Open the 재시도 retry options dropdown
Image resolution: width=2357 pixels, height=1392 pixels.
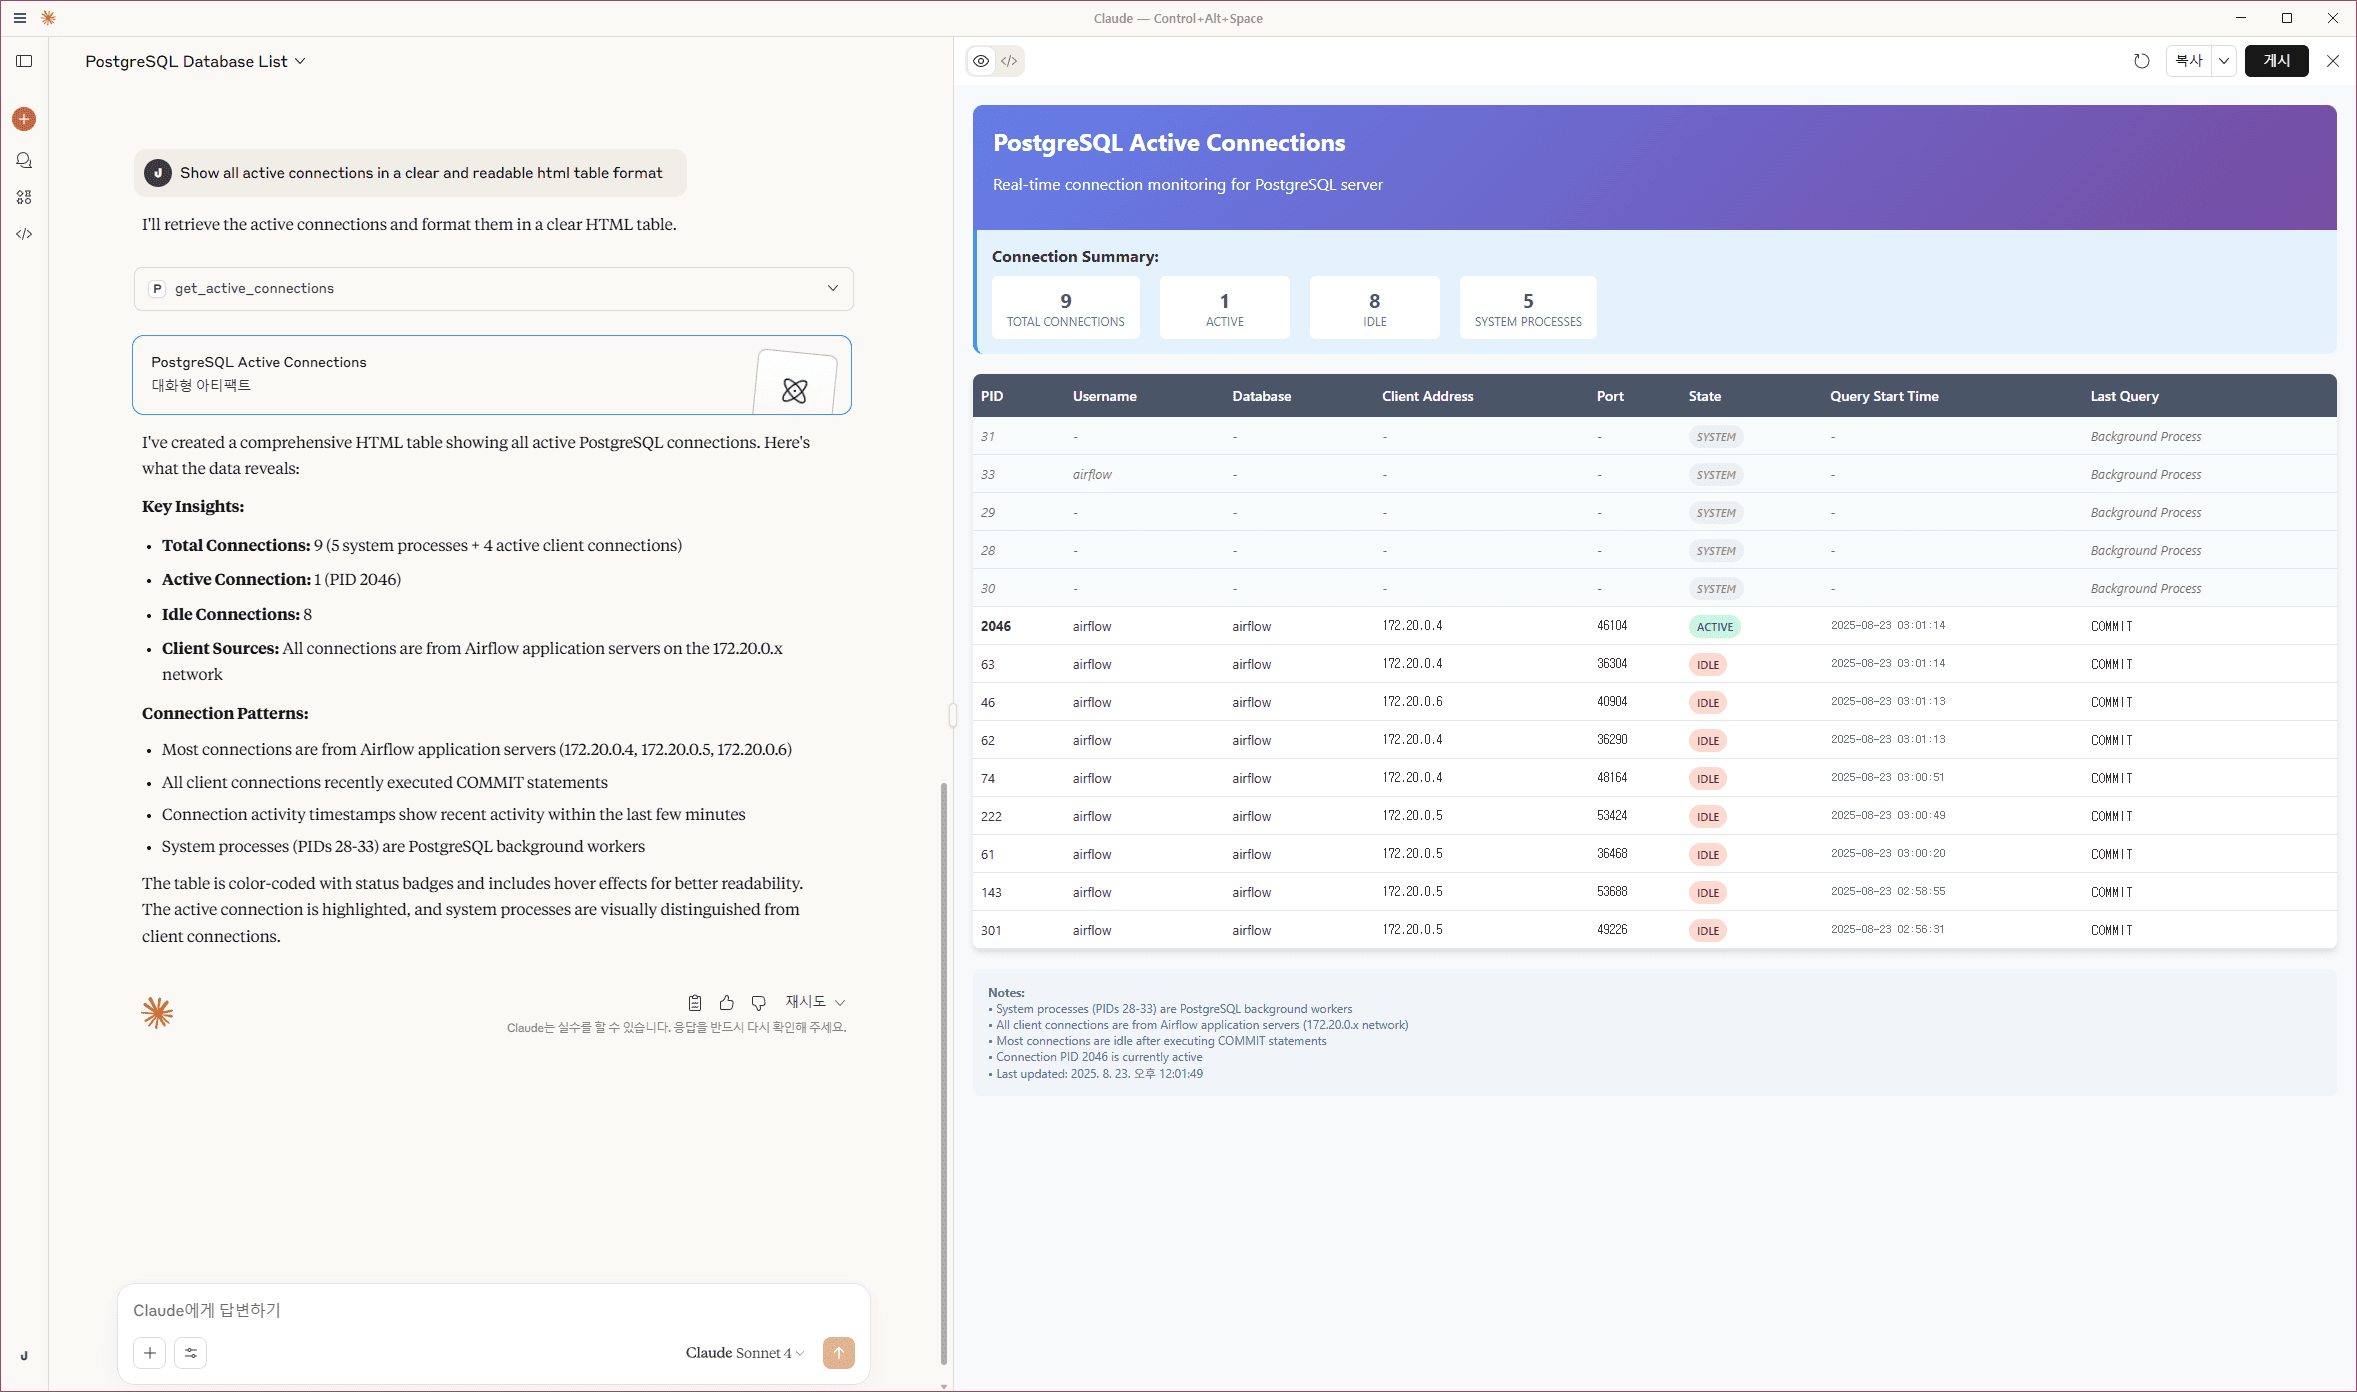[x=813, y=1002]
